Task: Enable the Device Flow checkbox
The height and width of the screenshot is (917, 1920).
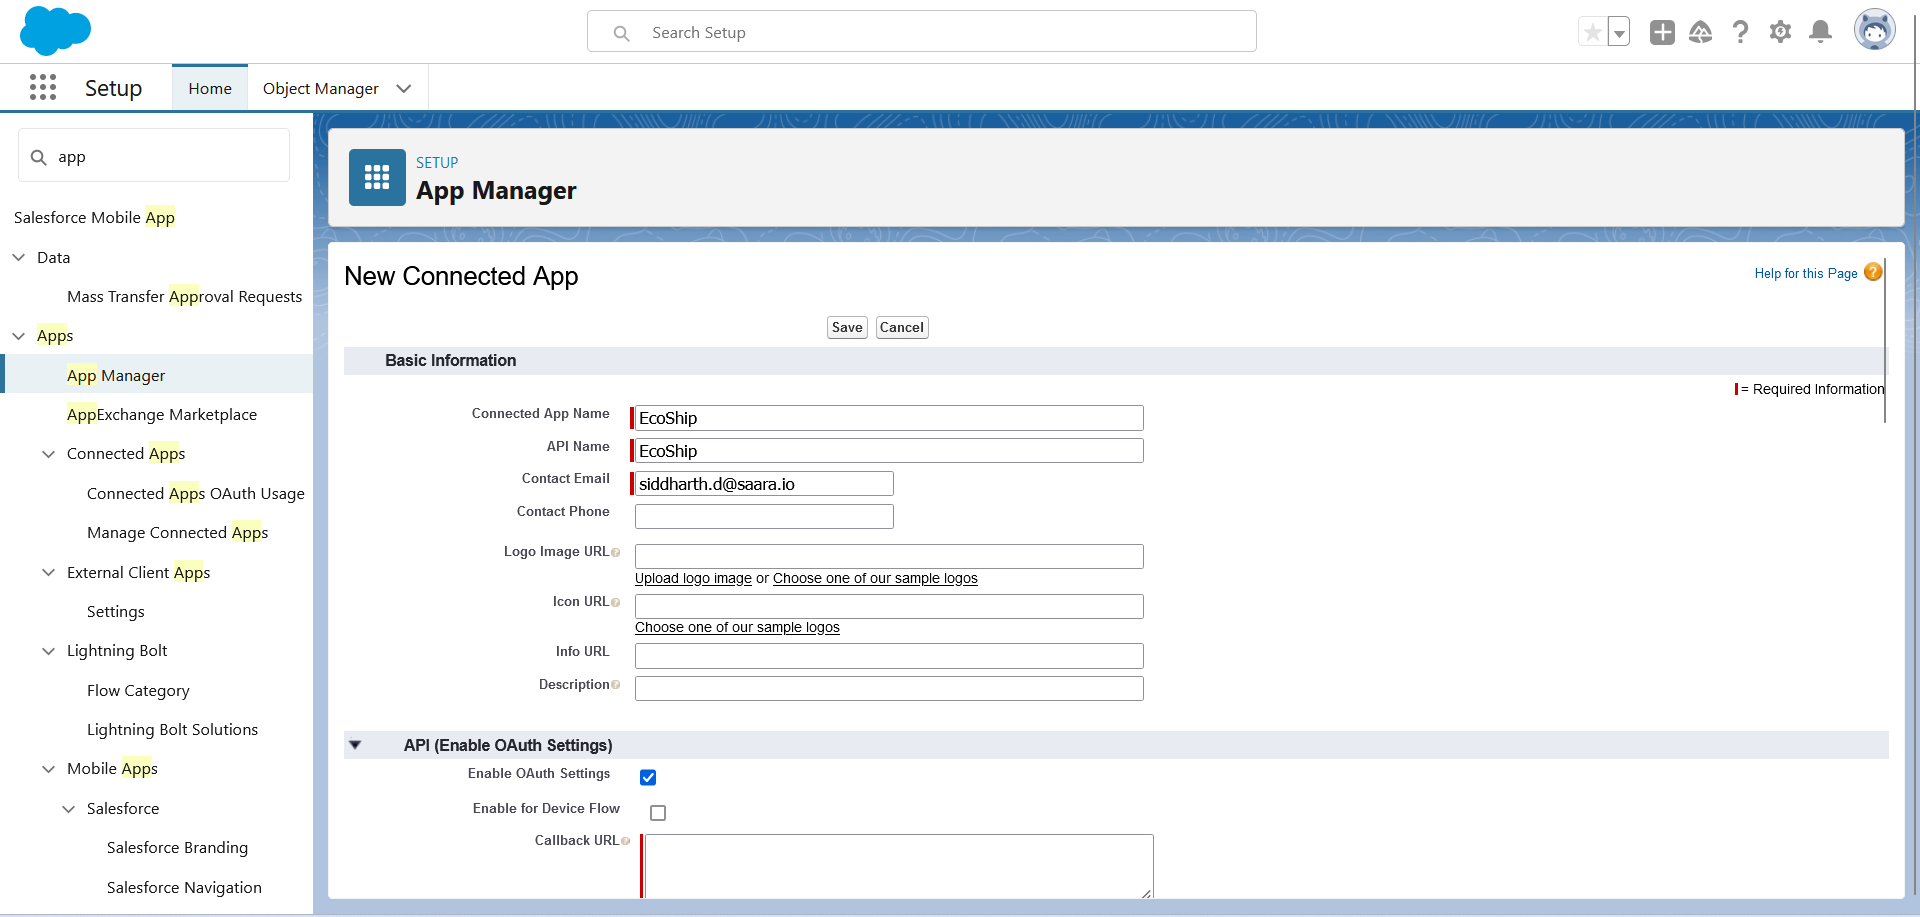Action: point(658,813)
